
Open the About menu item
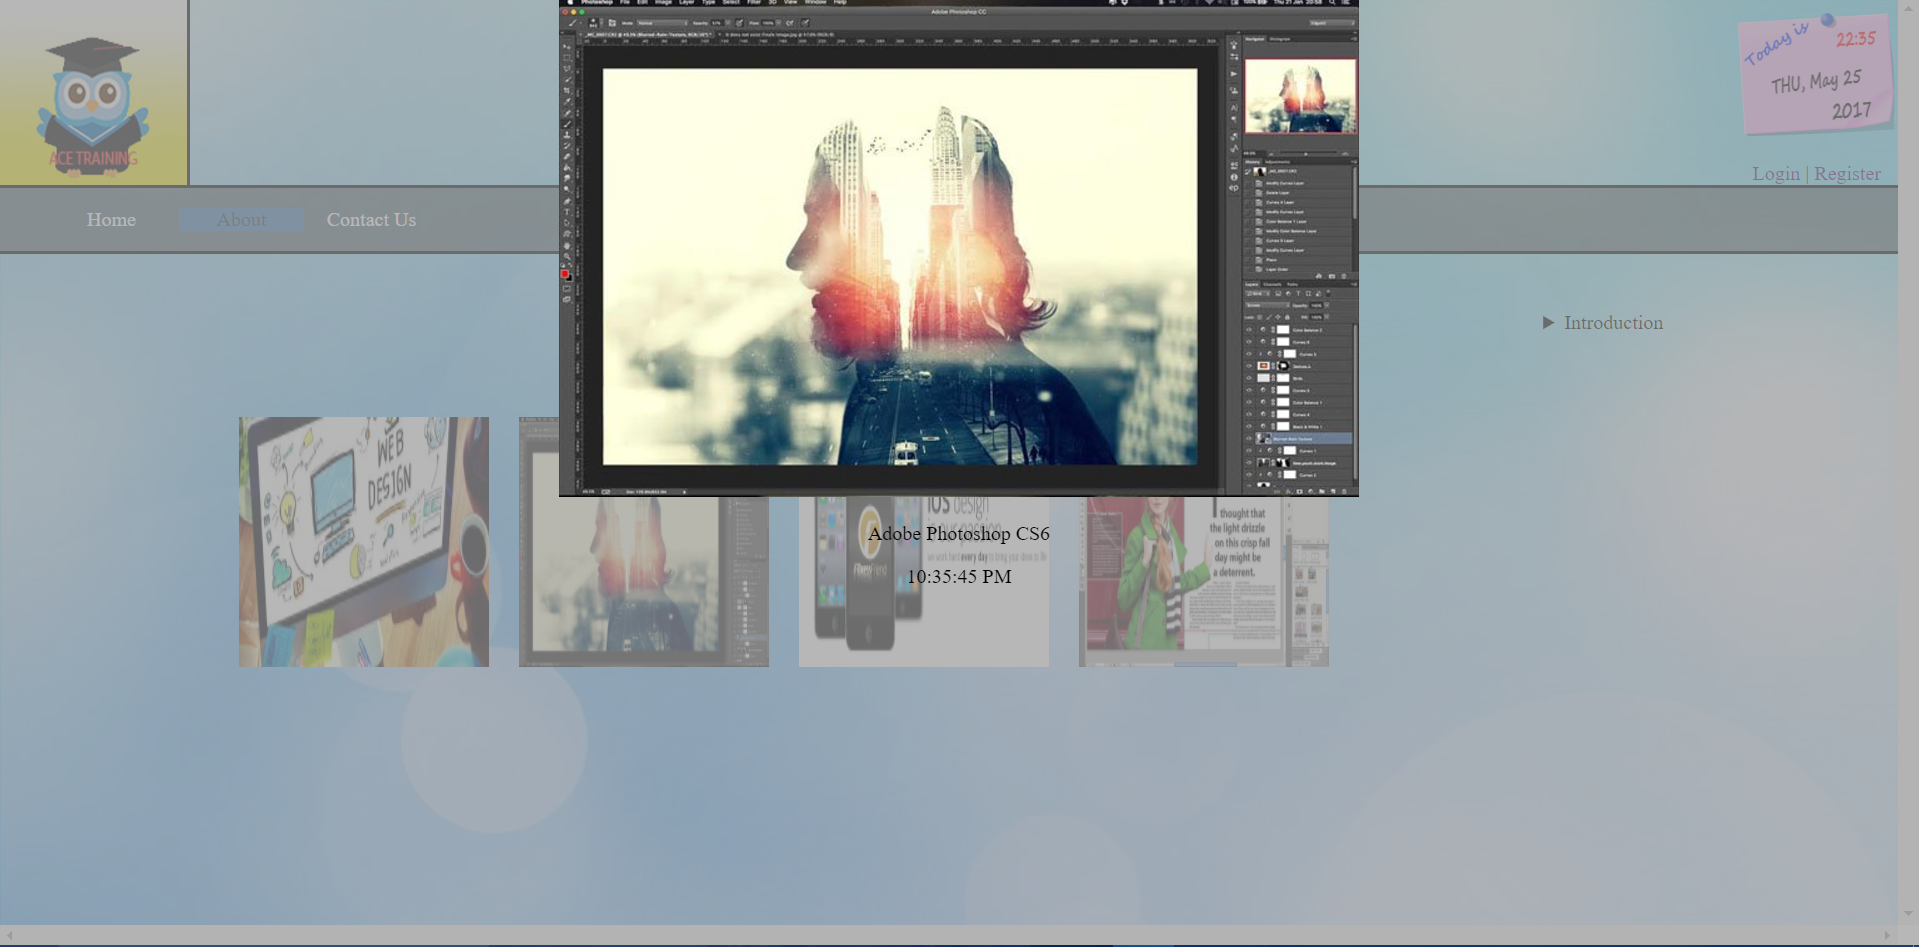pyautogui.click(x=241, y=220)
